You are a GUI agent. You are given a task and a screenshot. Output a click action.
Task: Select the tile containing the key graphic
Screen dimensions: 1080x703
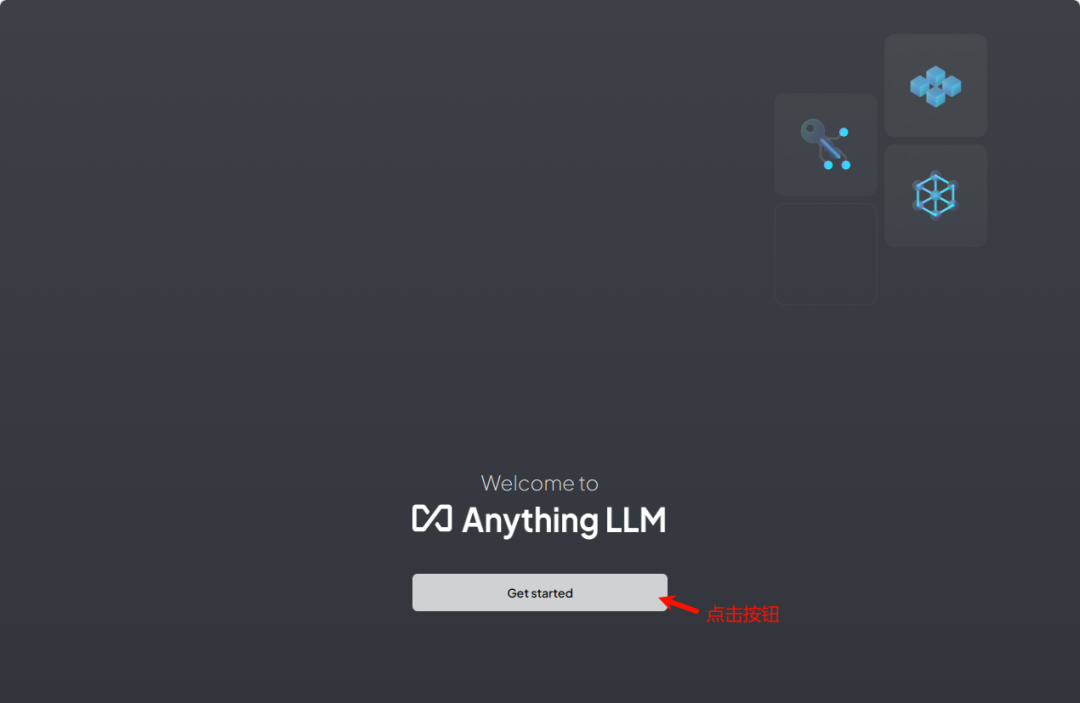[x=825, y=145]
